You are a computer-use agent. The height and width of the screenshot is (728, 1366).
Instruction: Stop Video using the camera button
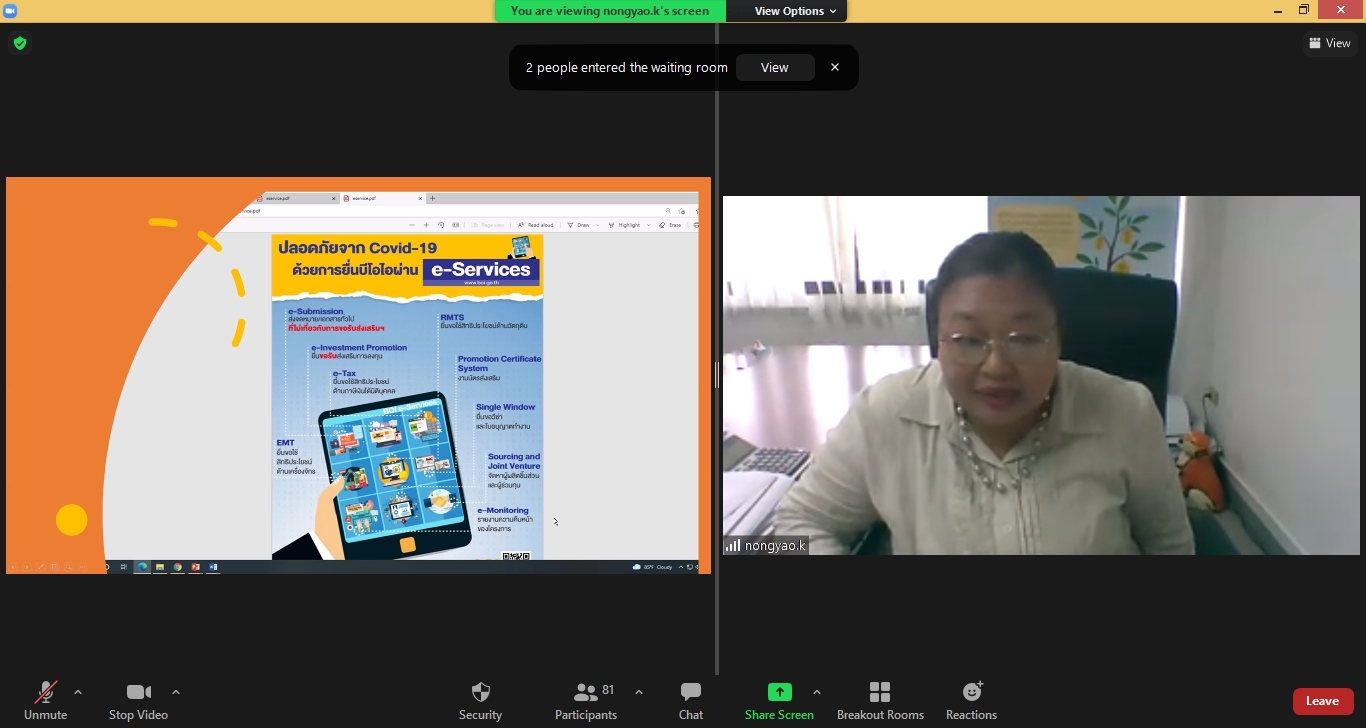pyautogui.click(x=138, y=700)
